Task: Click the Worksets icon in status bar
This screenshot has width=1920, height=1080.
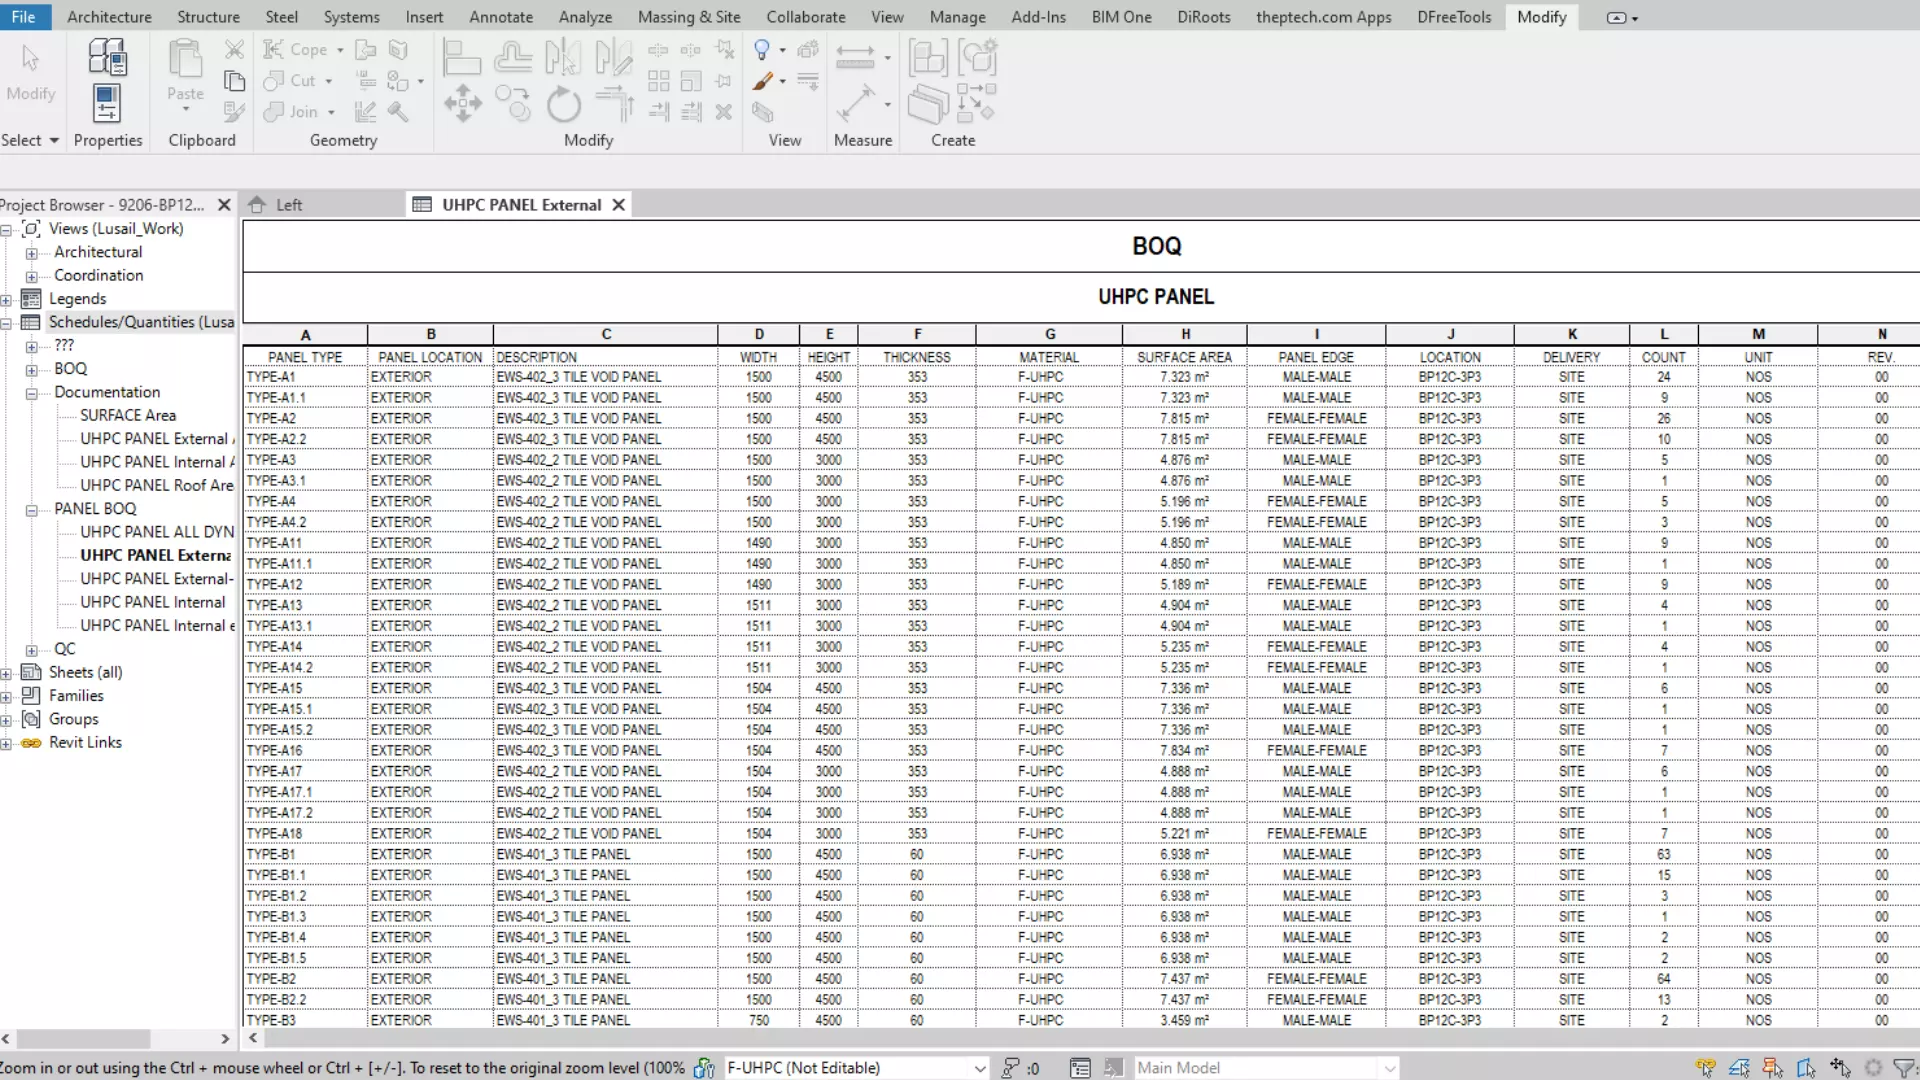Action: 704,1068
